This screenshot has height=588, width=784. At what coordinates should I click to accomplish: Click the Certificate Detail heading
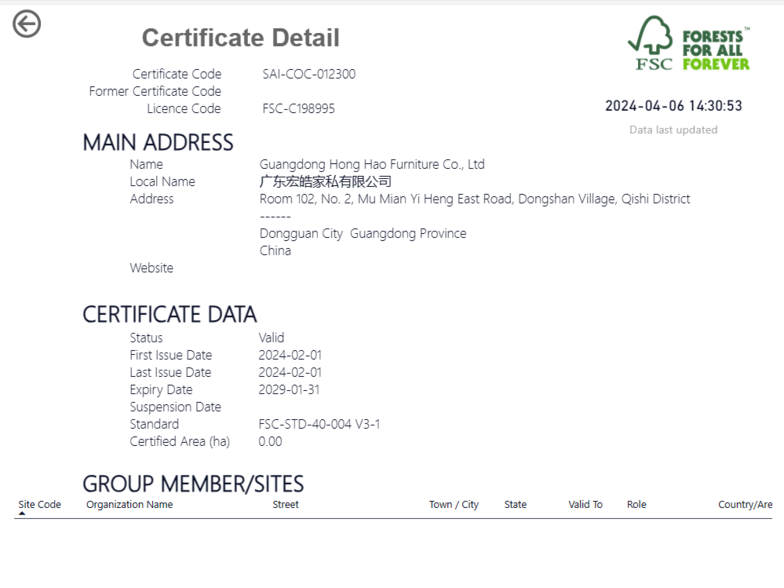click(240, 38)
